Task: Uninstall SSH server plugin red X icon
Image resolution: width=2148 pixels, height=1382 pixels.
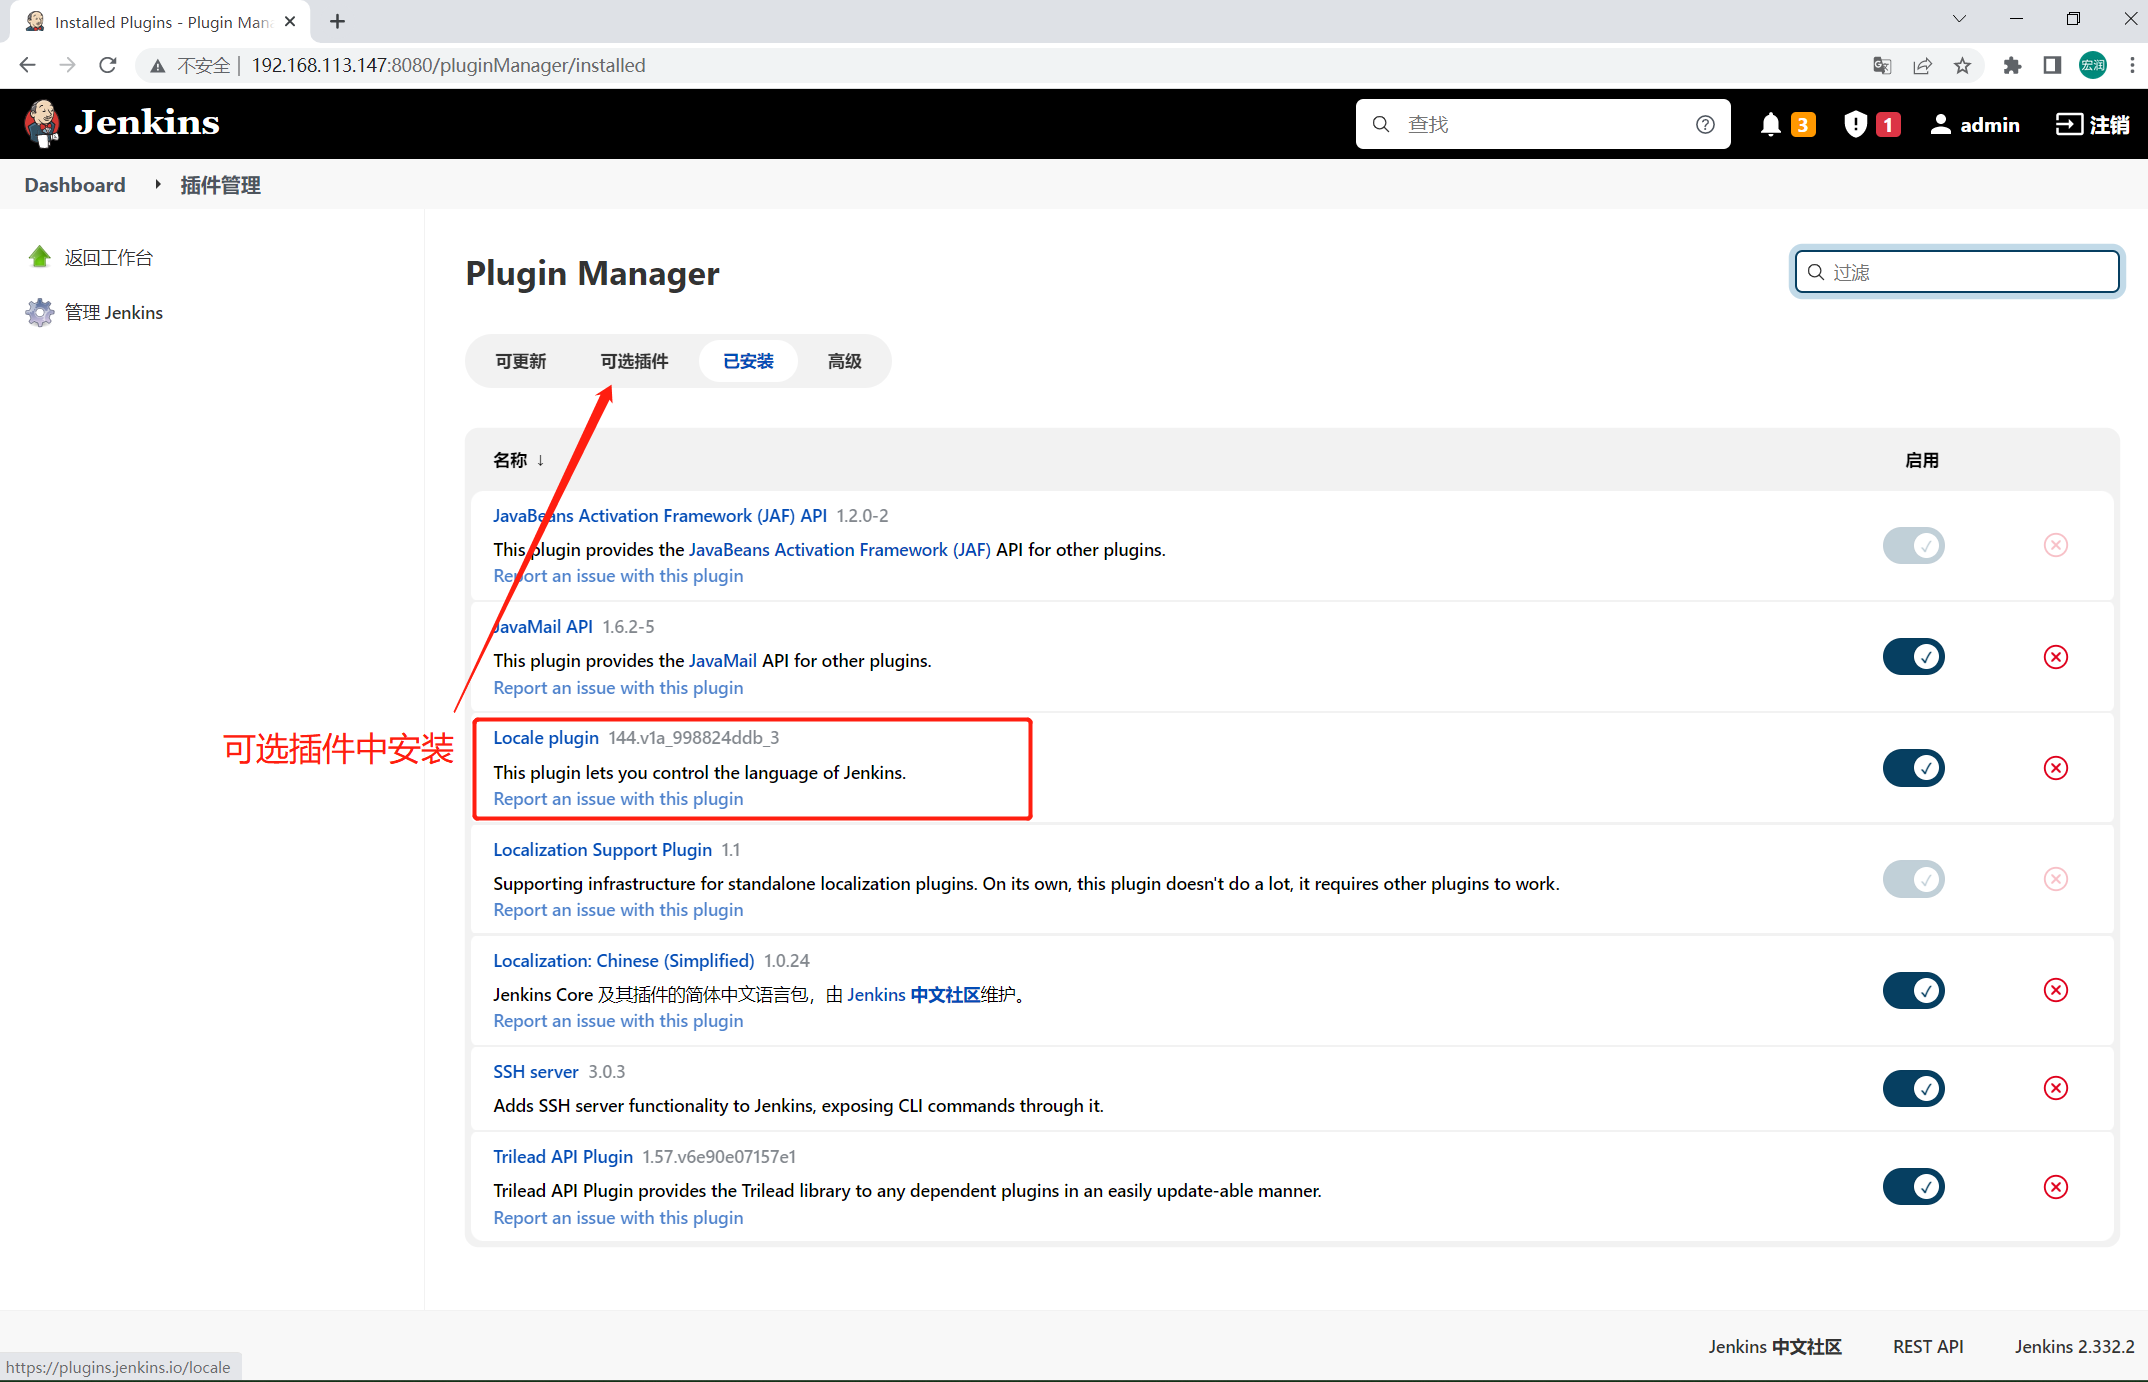Action: [x=2056, y=1088]
